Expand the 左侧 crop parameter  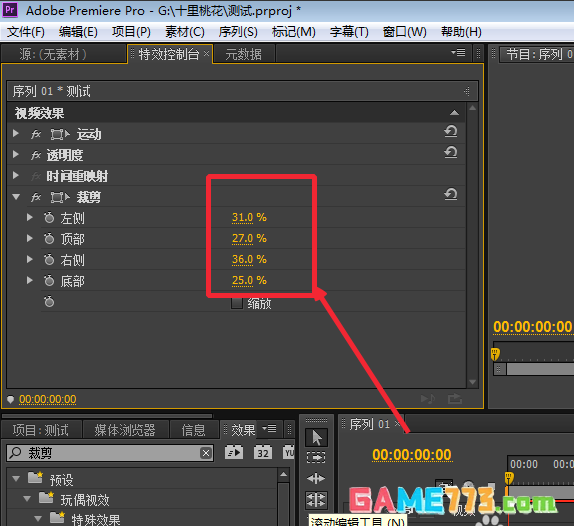[x=30, y=217]
